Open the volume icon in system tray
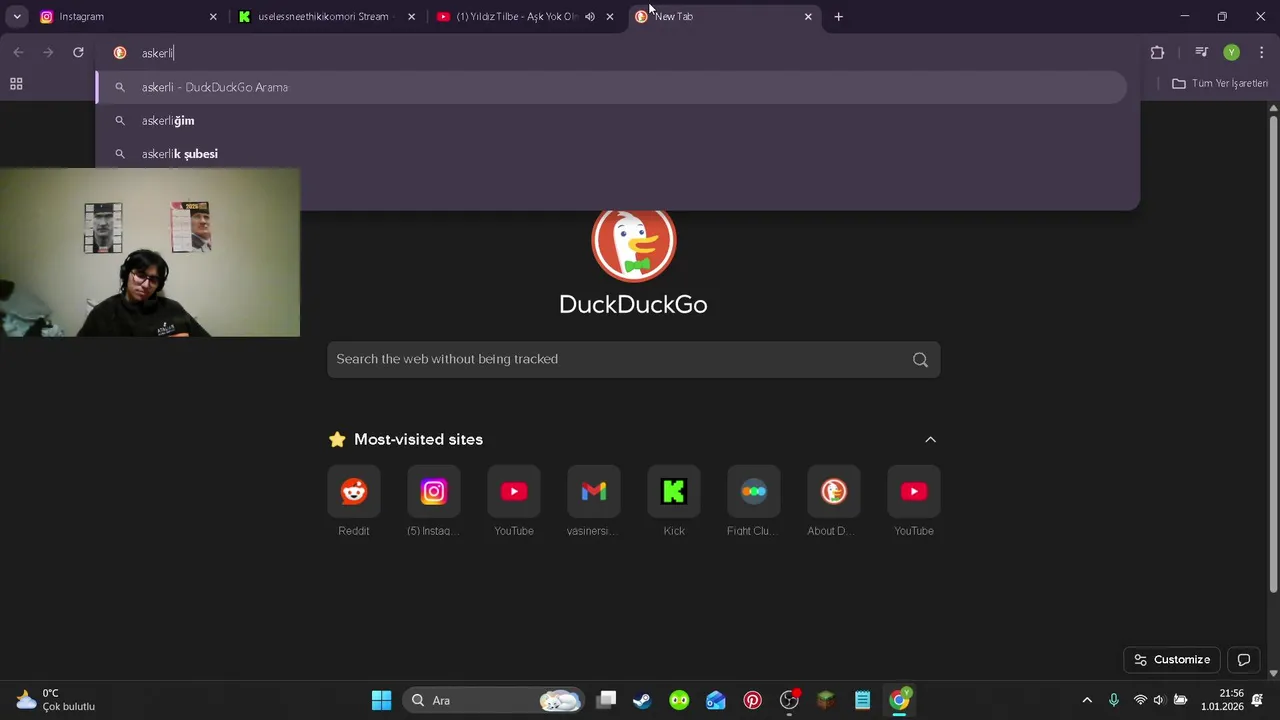This screenshot has width=1280, height=720. (x=1159, y=700)
